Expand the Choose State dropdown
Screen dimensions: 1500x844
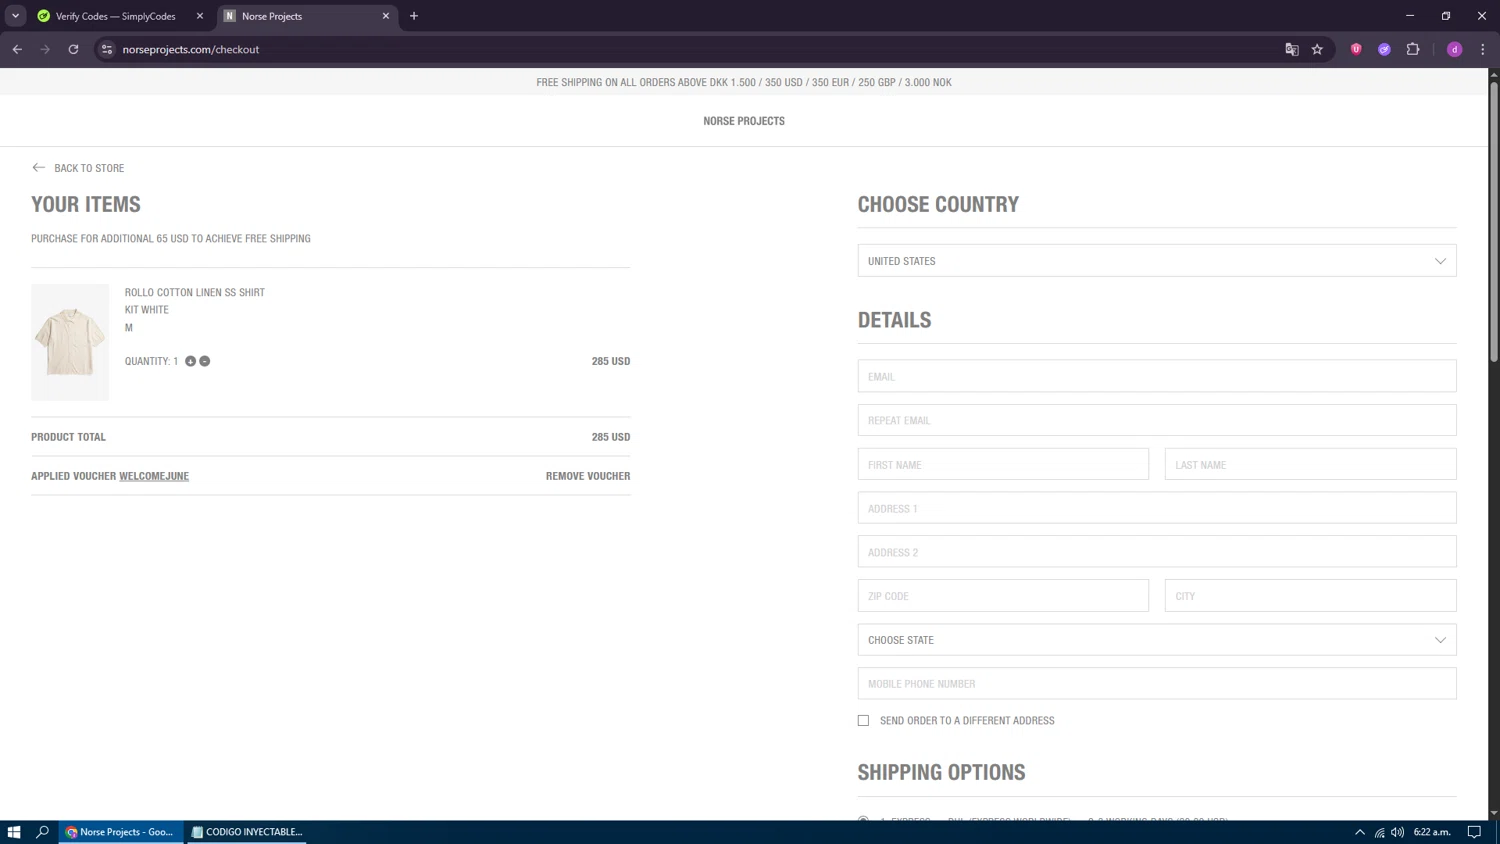(x=1157, y=640)
